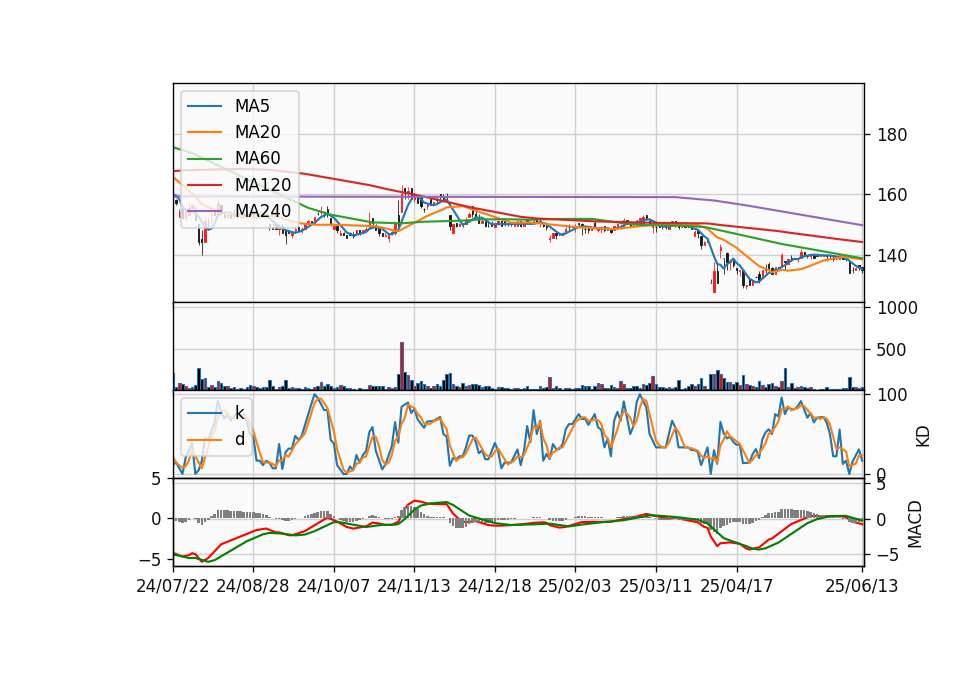This screenshot has width=960, height=690.
Task: Click the MA120 red legend line sample
Action: (204, 184)
